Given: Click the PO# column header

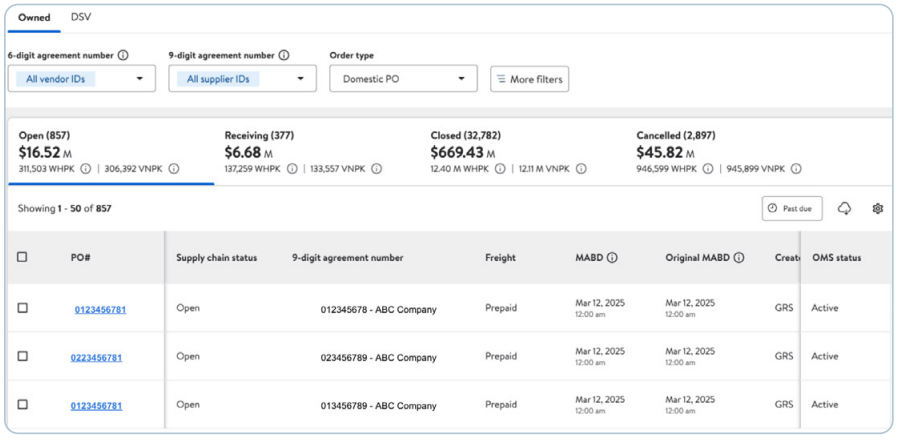Looking at the screenshot, I should point(81,258).
